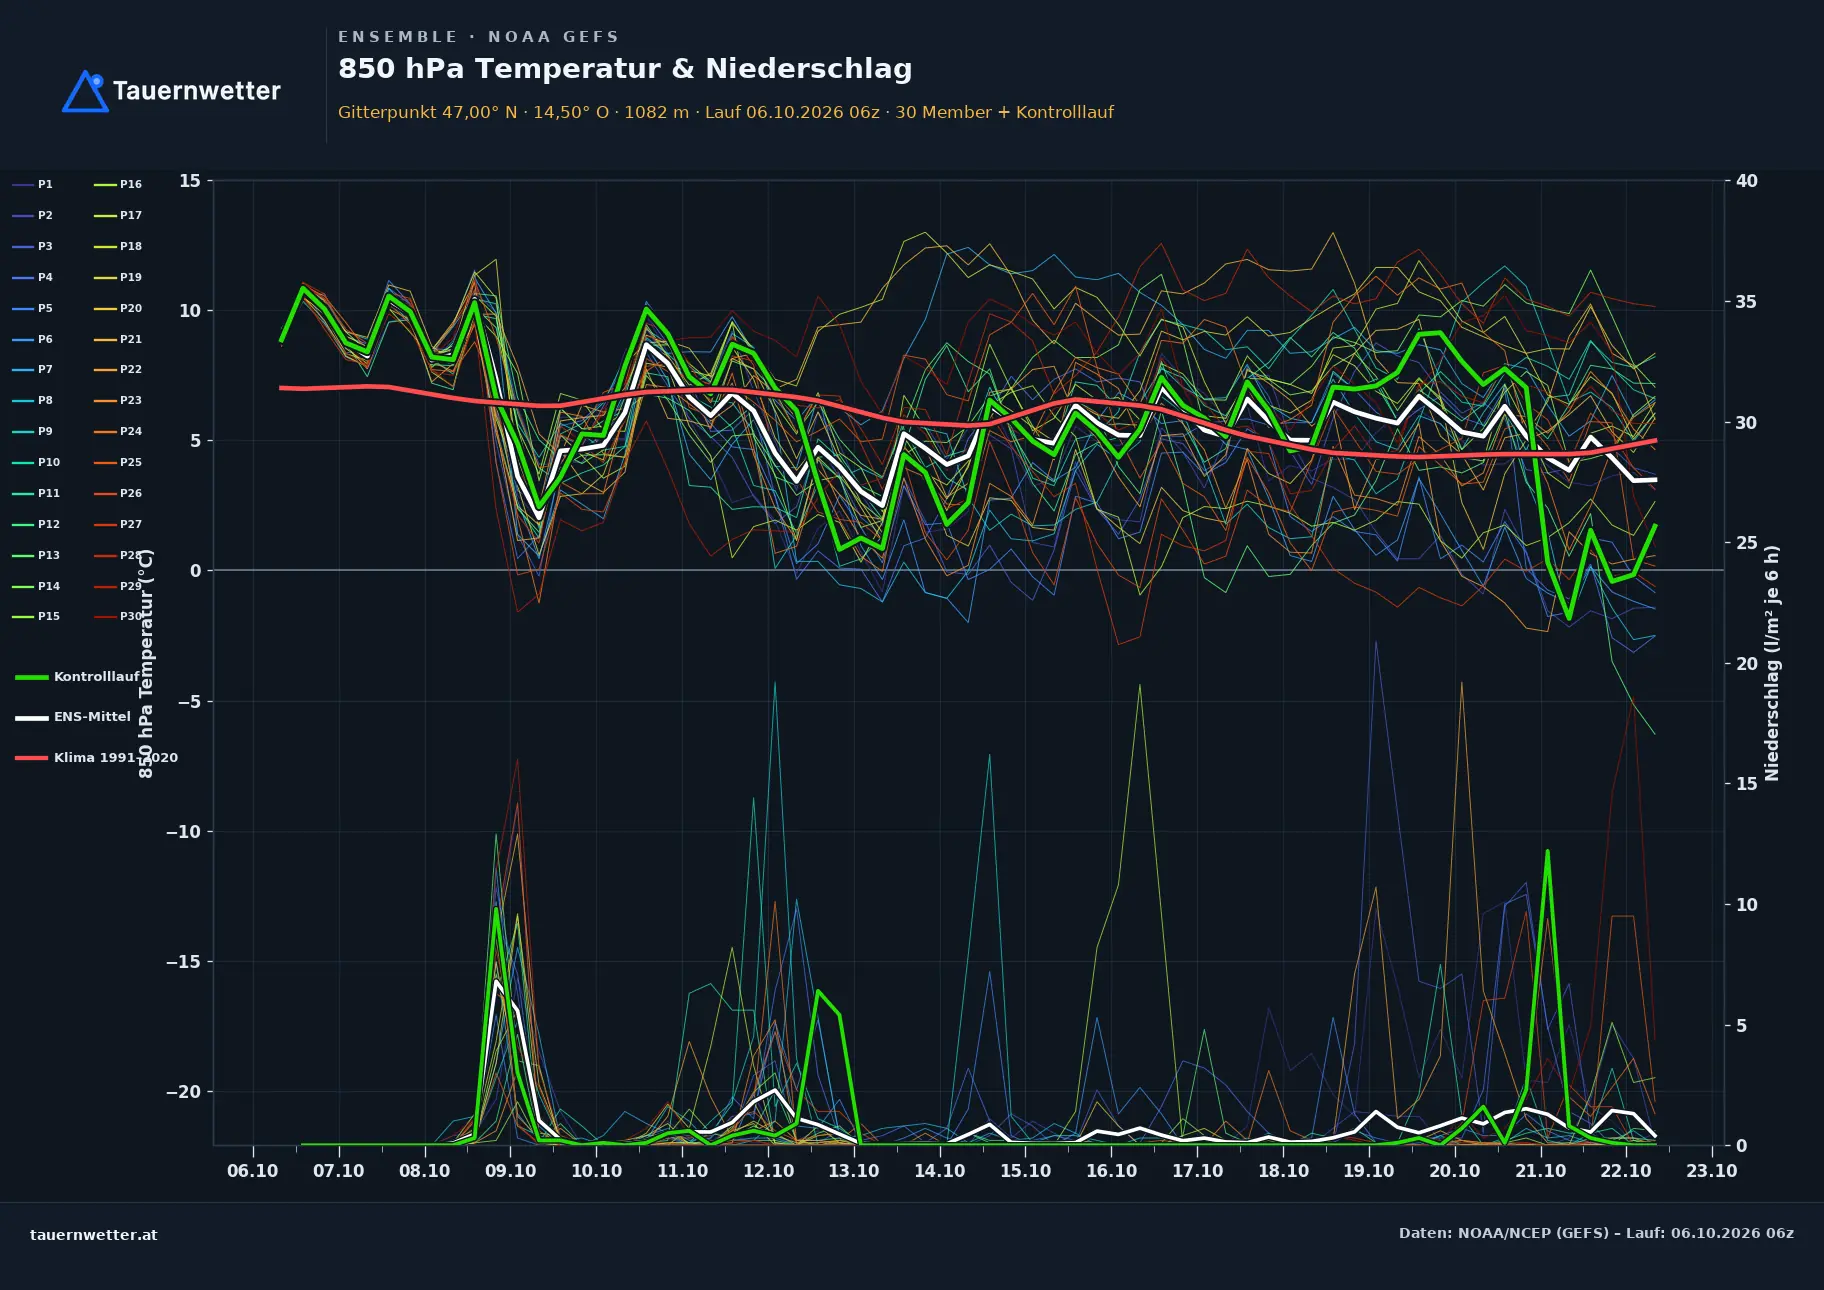The image size is (1824, 1290).
Task: Select the P15 legend entry
Action: tap(36, 616)
